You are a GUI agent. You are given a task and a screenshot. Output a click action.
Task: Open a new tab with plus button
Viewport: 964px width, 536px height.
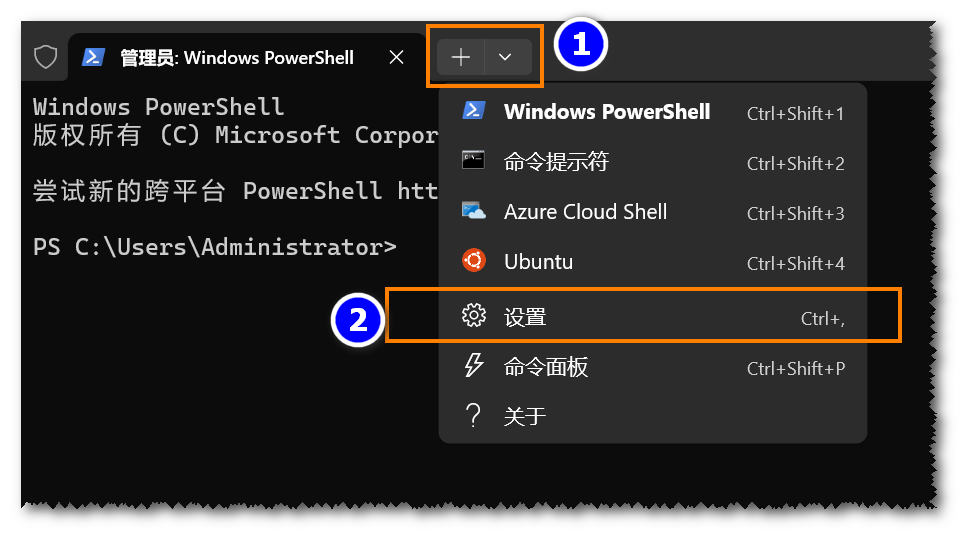click(460, 57)
